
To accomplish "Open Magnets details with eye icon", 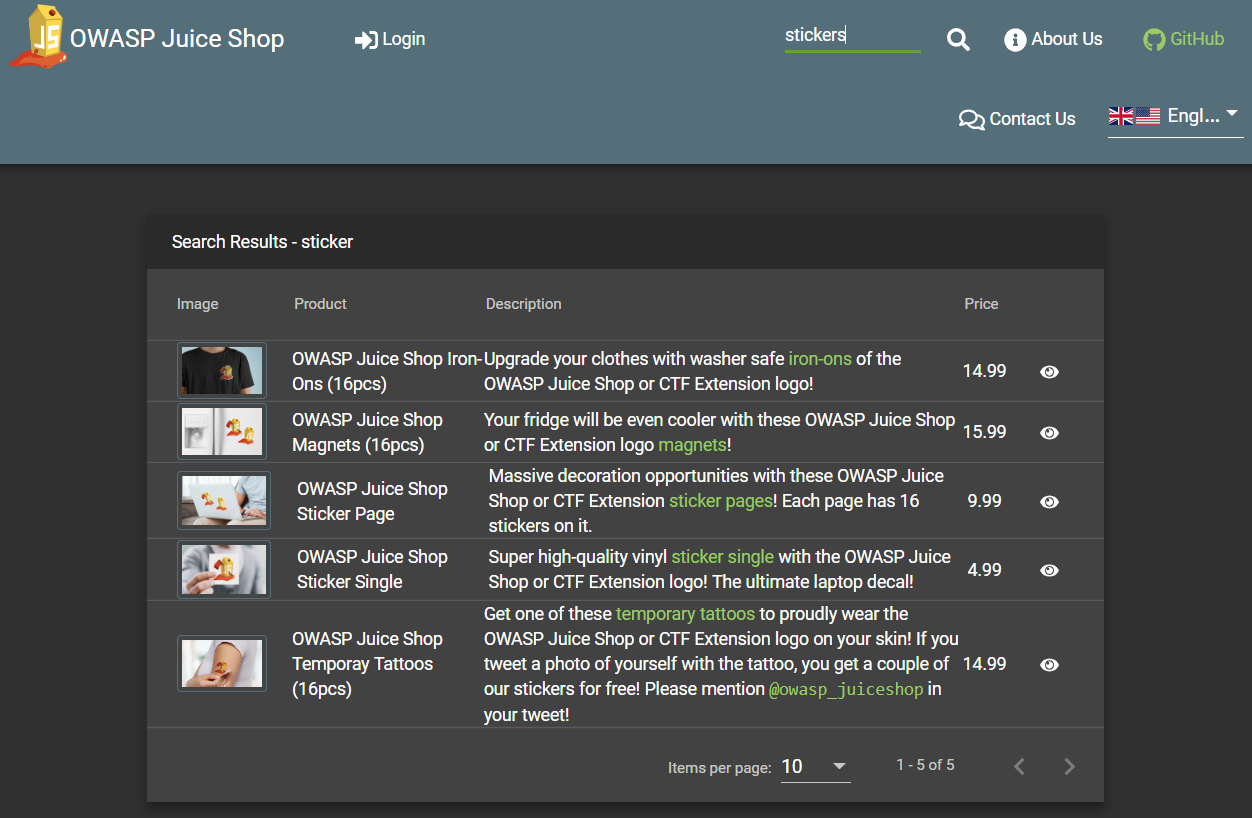I will [1049, 433].
